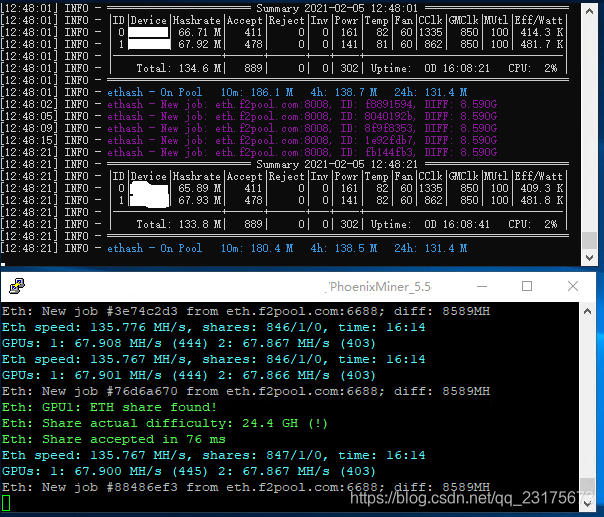This screenshot has width=604, height=517.
Task: Click the upper miner window scrollbar up arrow
Action: [x=589, y=12]
